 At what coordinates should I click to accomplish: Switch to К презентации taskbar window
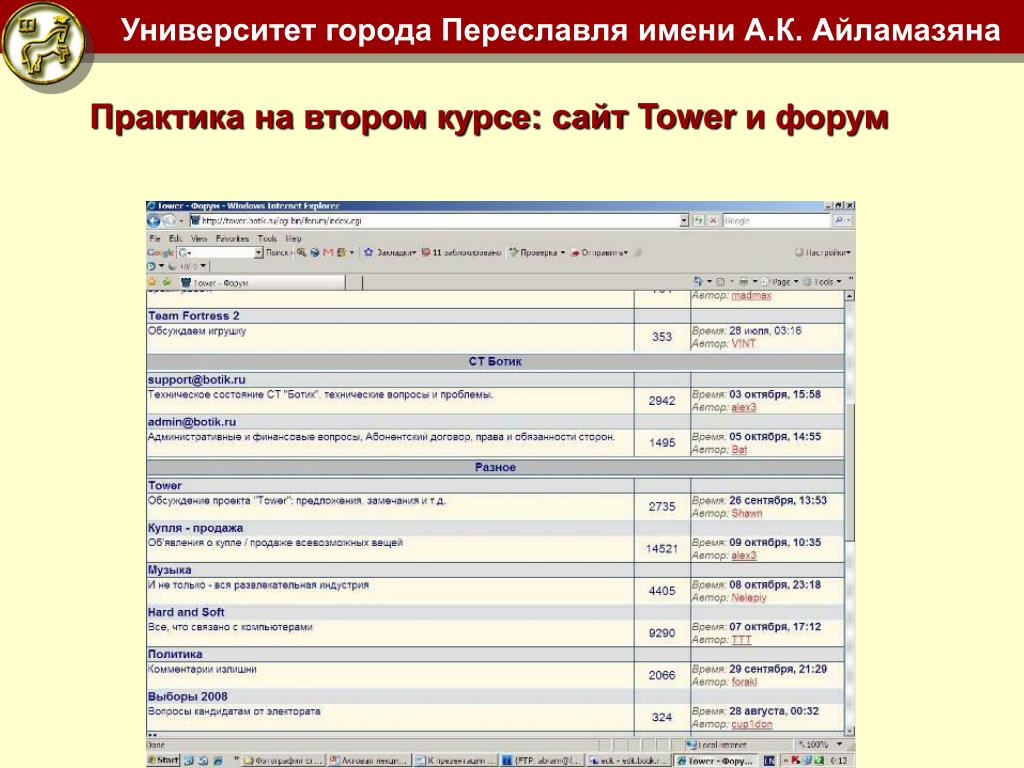coord(456,760)
